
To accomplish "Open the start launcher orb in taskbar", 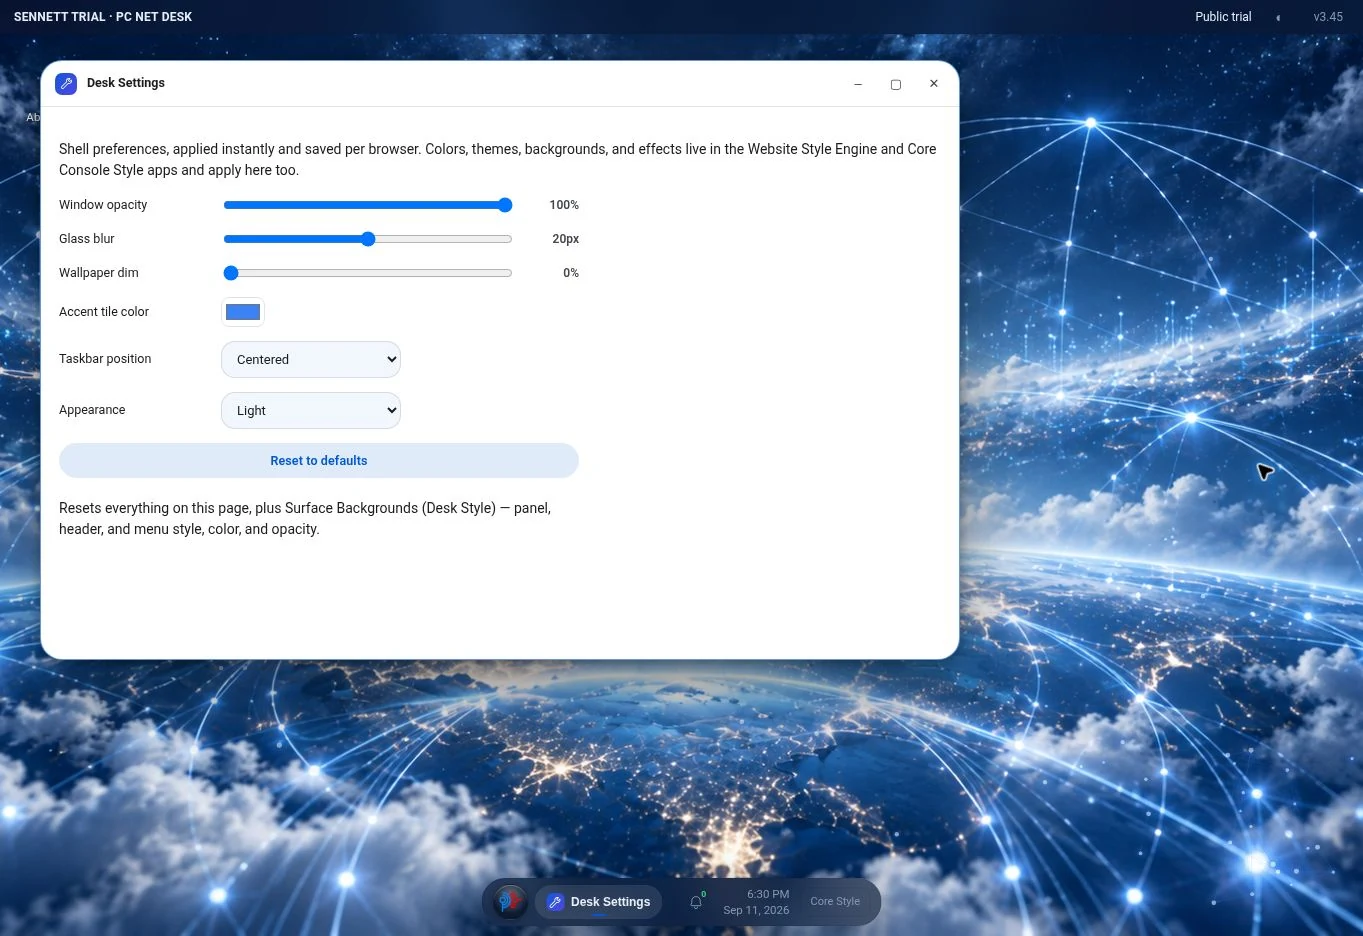I will point(510,901).
